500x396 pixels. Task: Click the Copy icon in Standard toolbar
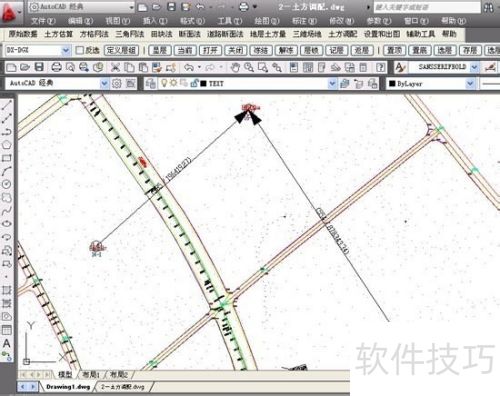click(x=129, y=68)
